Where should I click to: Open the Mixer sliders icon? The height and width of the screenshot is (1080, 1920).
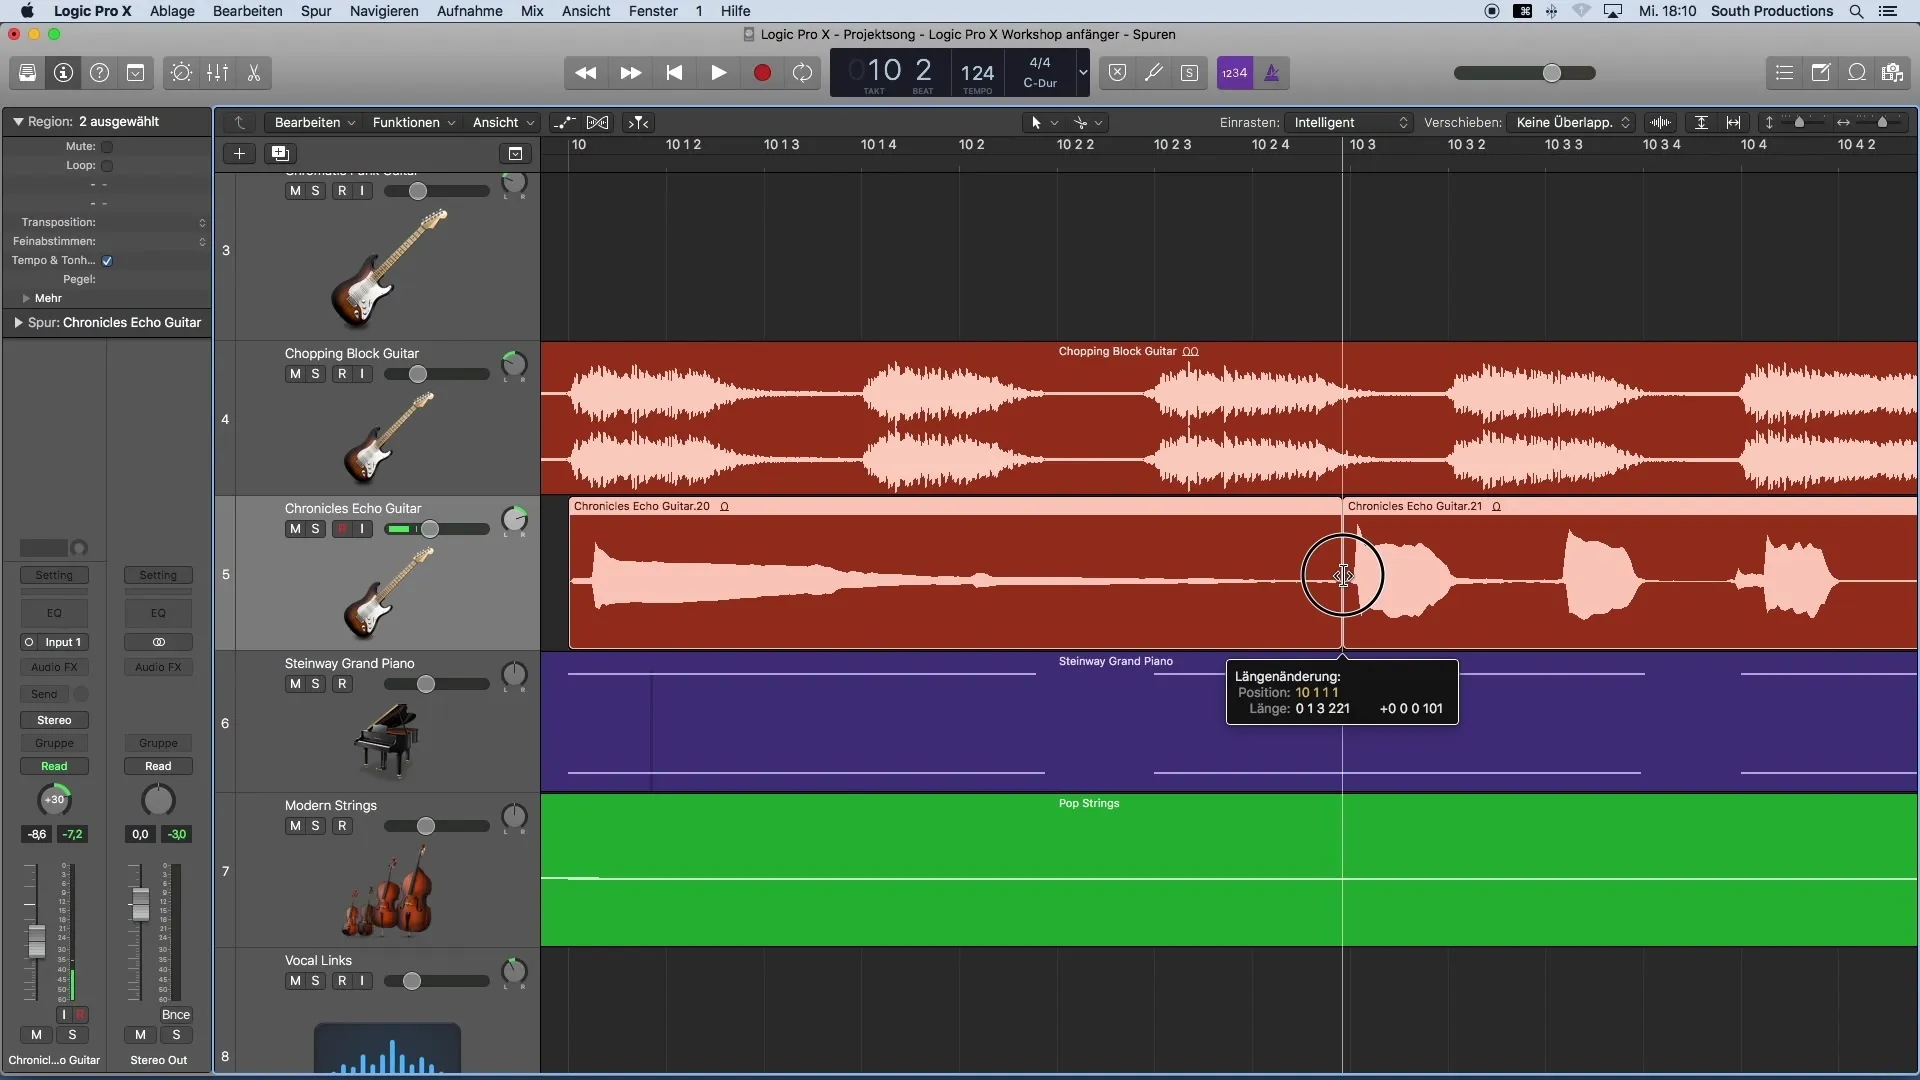pyautogui.click(x=217, y=73)
